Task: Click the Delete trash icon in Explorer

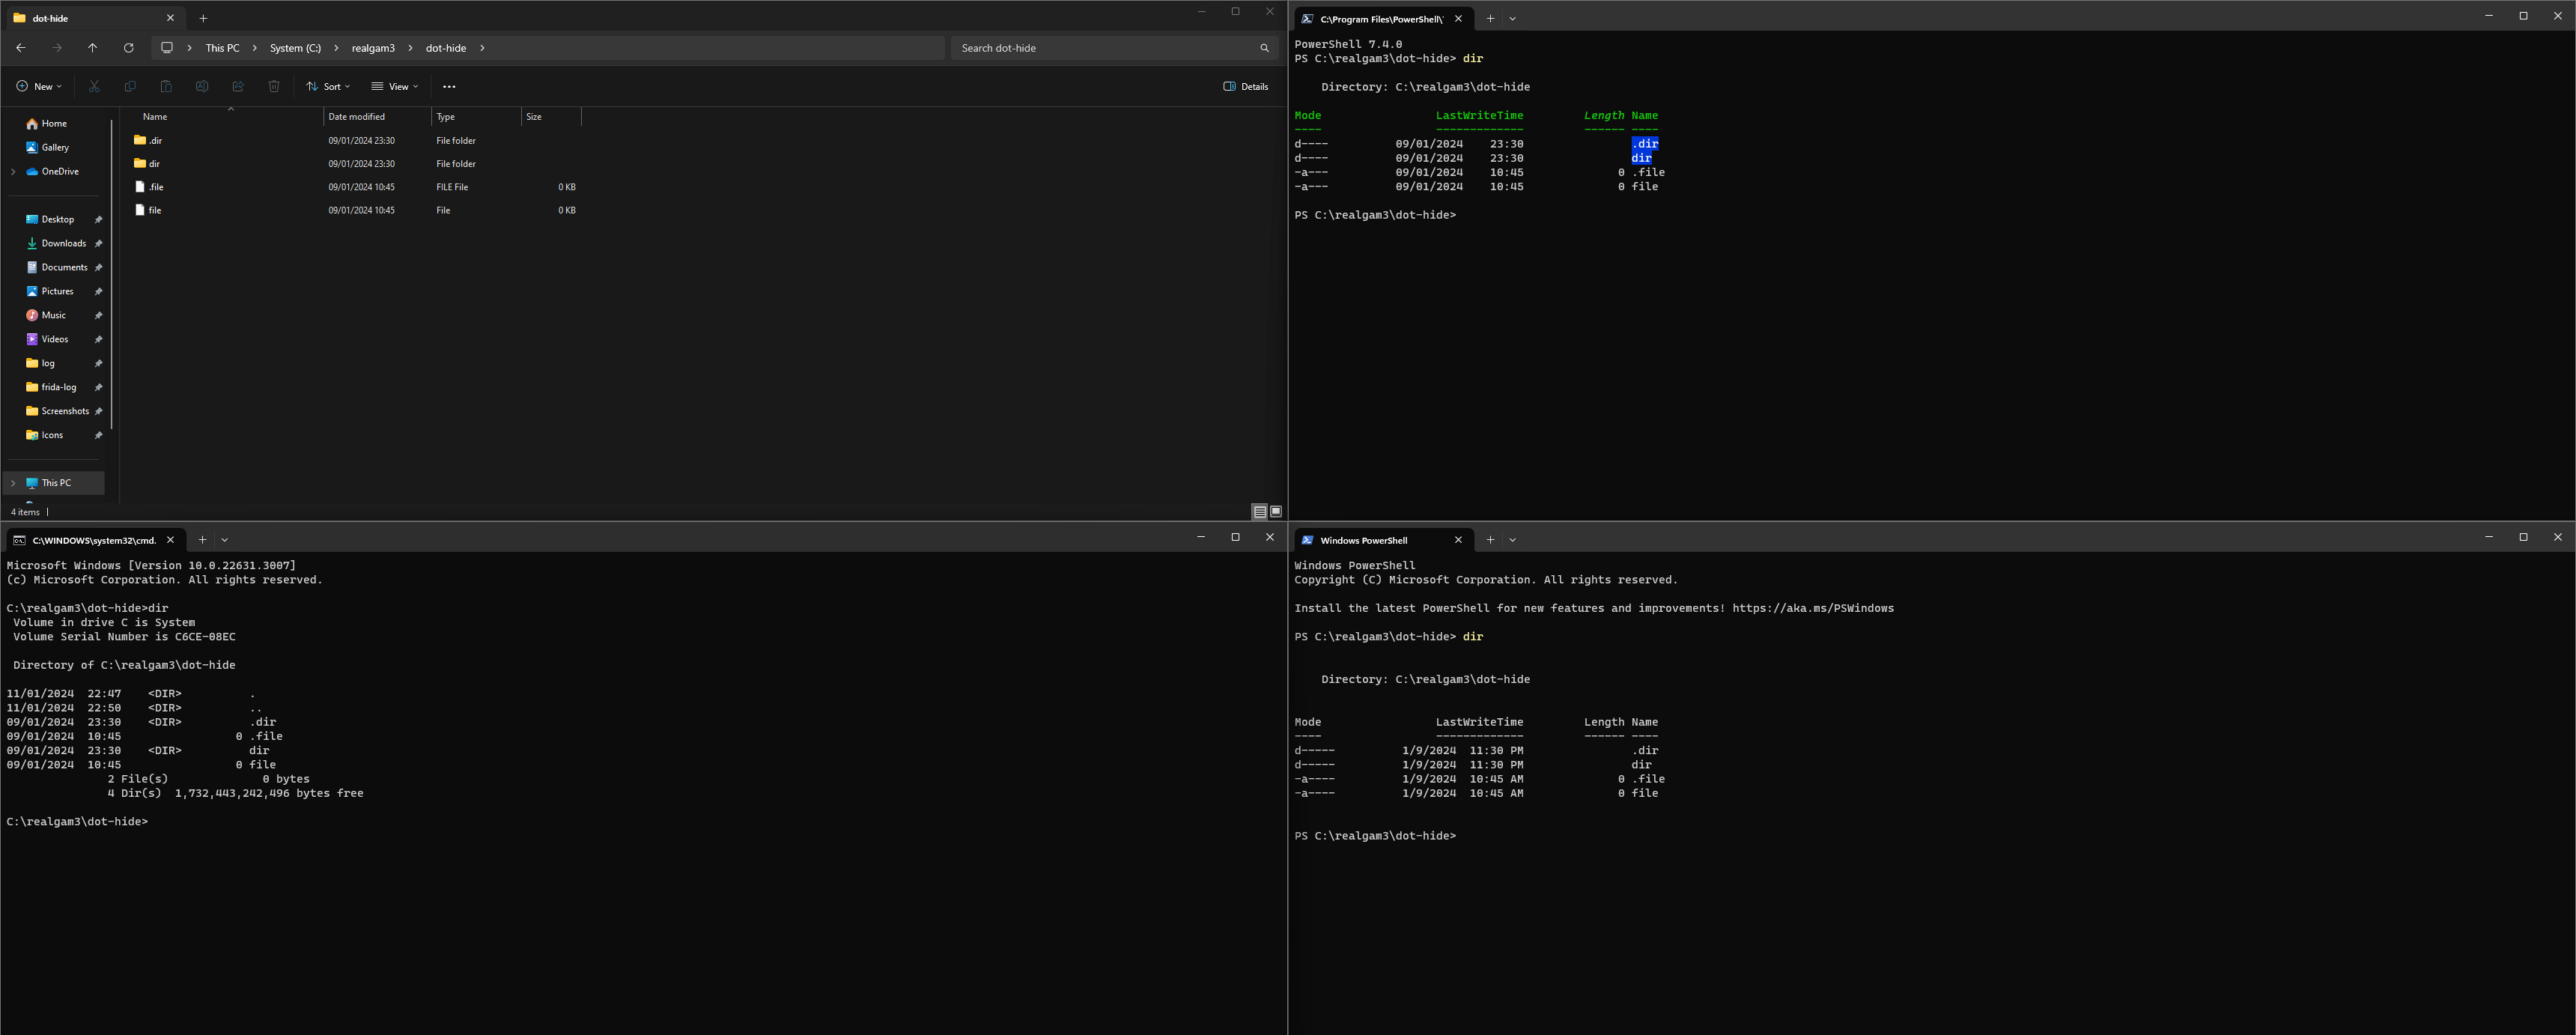Action: coord(274,87)
